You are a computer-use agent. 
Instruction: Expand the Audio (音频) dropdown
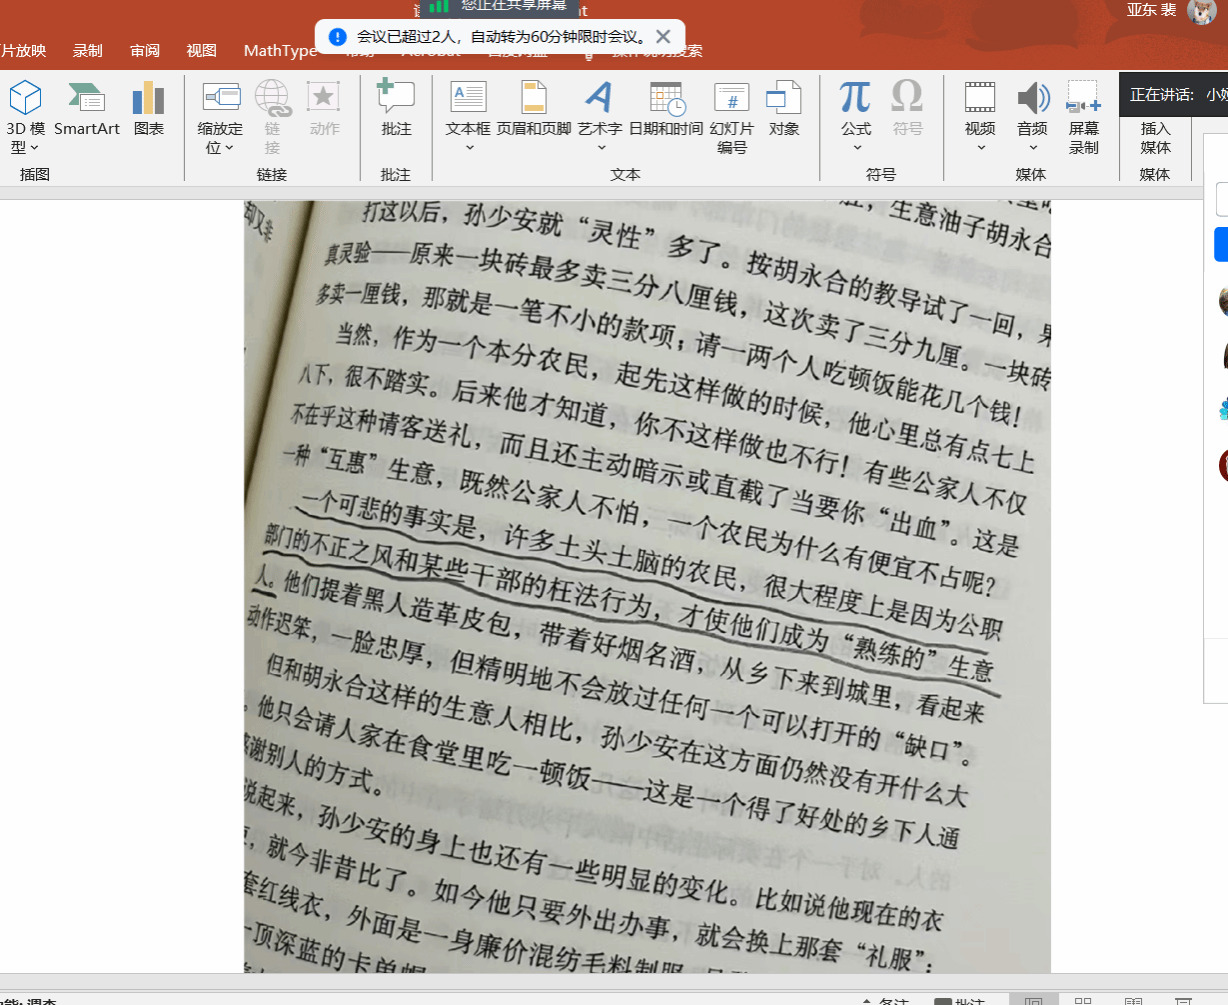point(1032,148)
